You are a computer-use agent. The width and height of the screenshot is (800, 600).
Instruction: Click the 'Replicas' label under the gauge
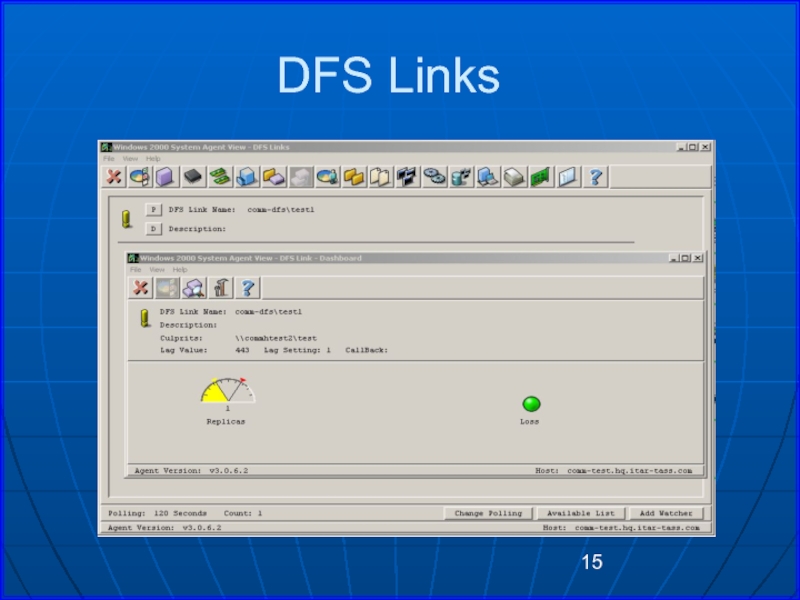tap(226, 421)
